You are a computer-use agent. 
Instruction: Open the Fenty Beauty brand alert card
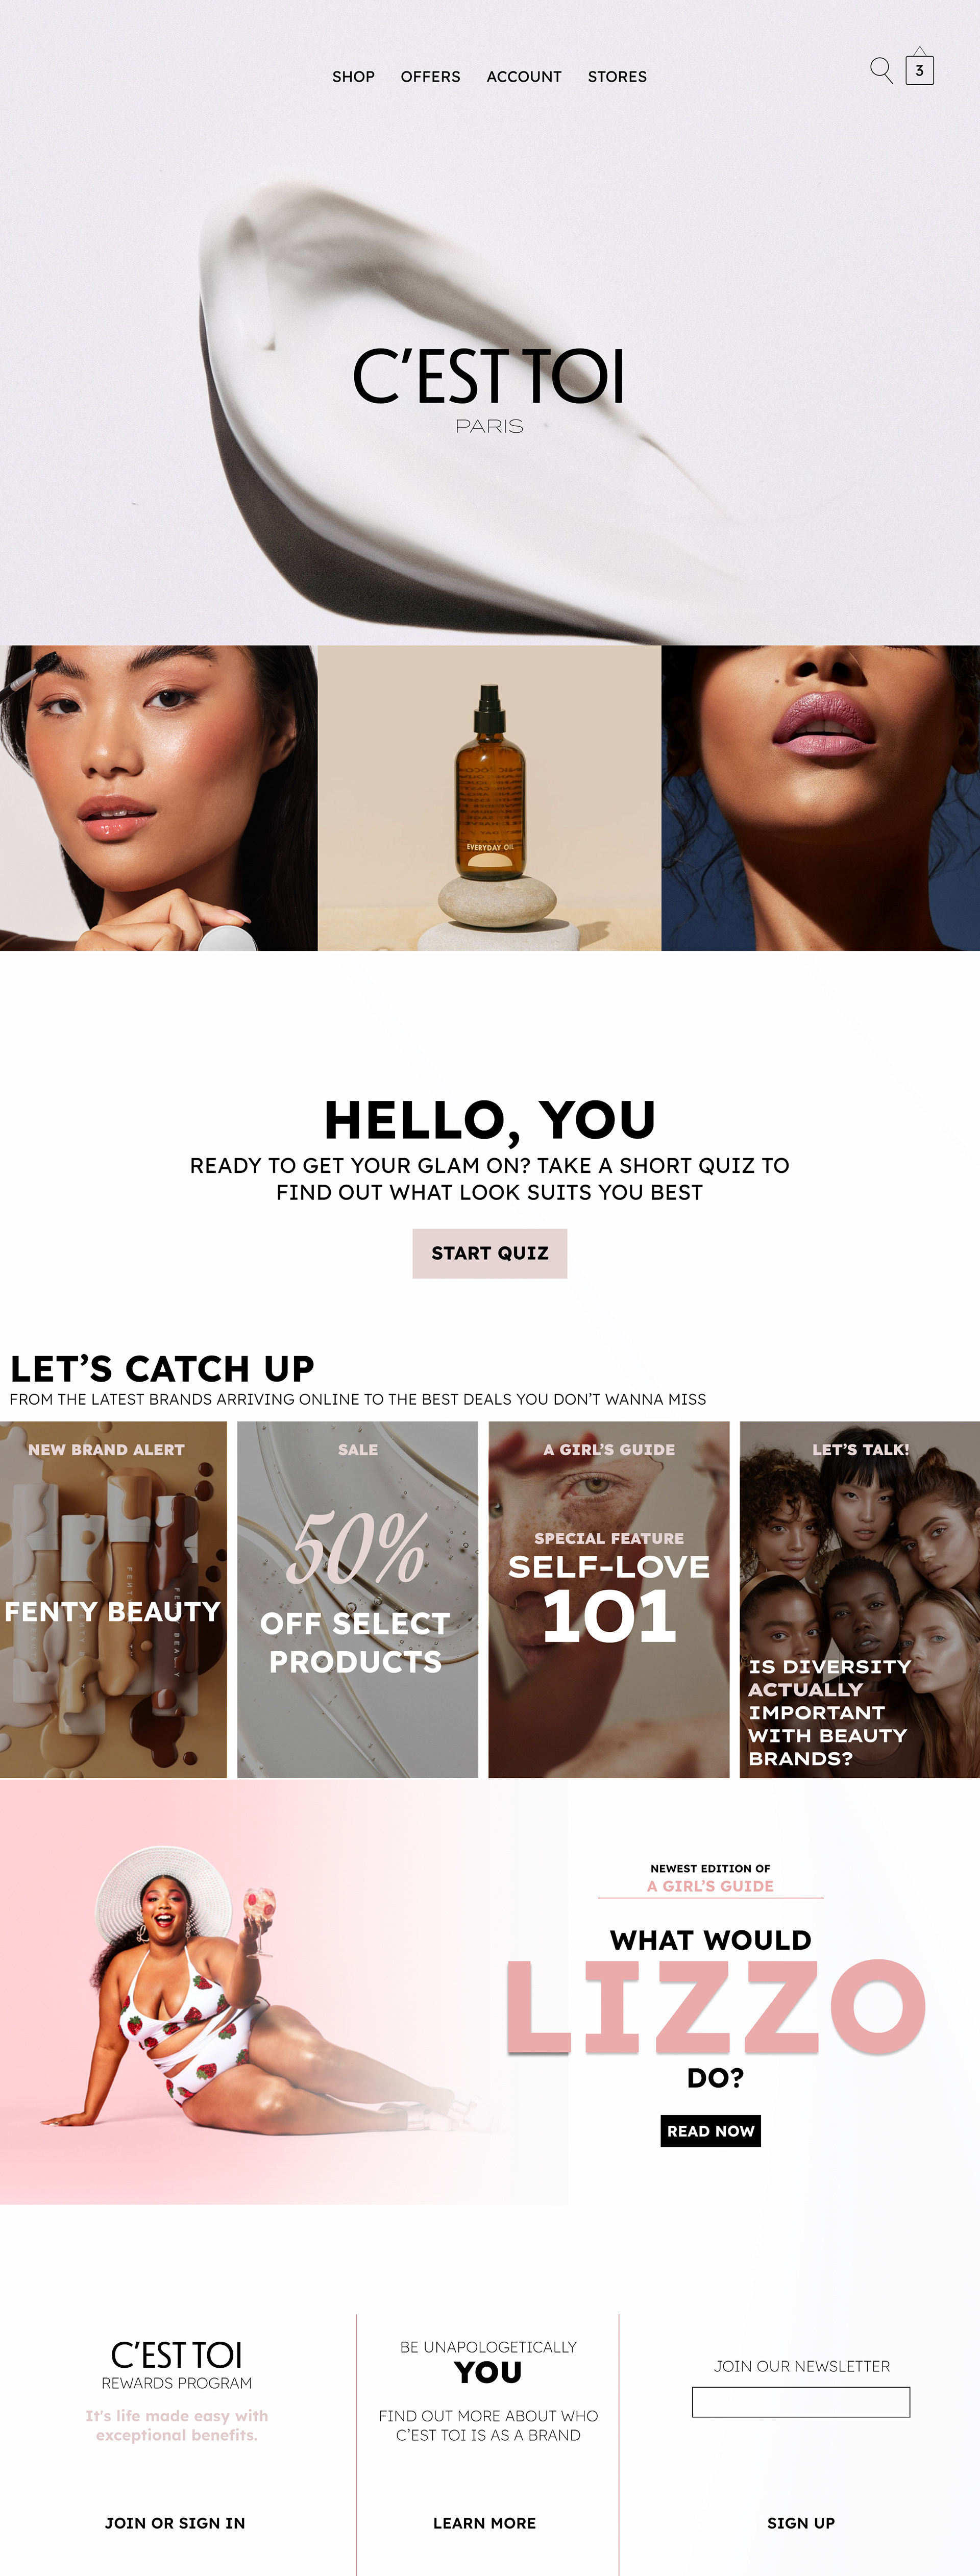point(113,1599)
